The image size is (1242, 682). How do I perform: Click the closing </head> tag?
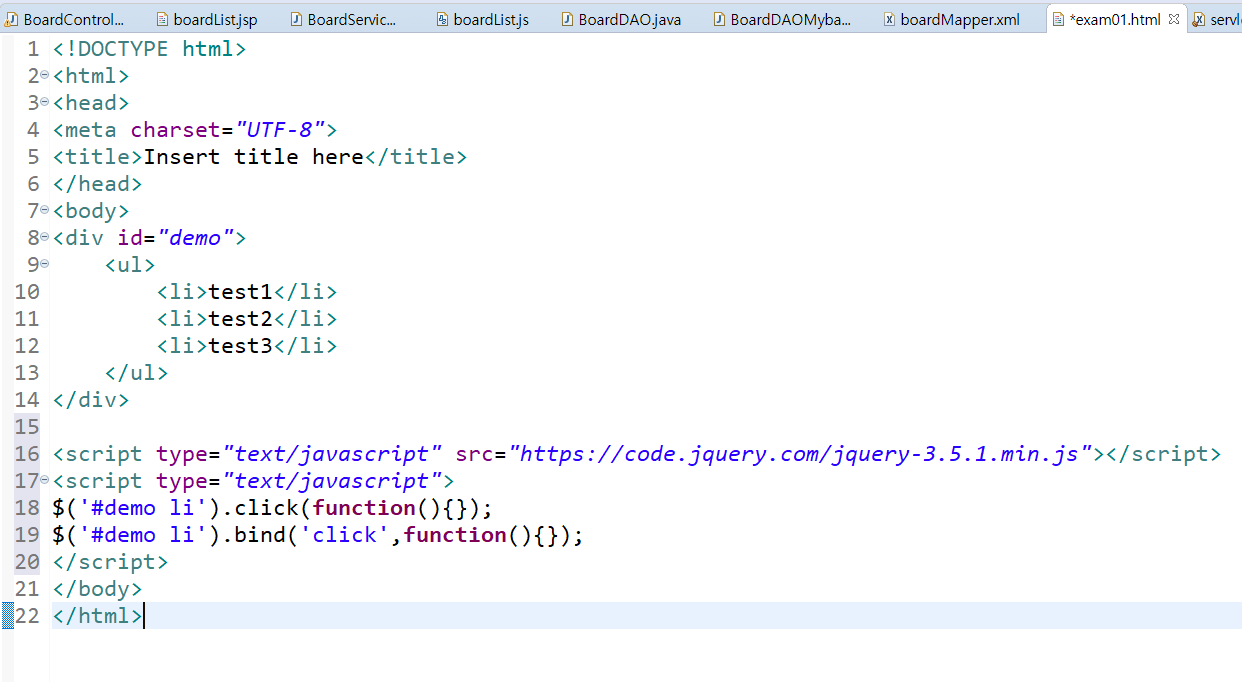coord(98,184)
